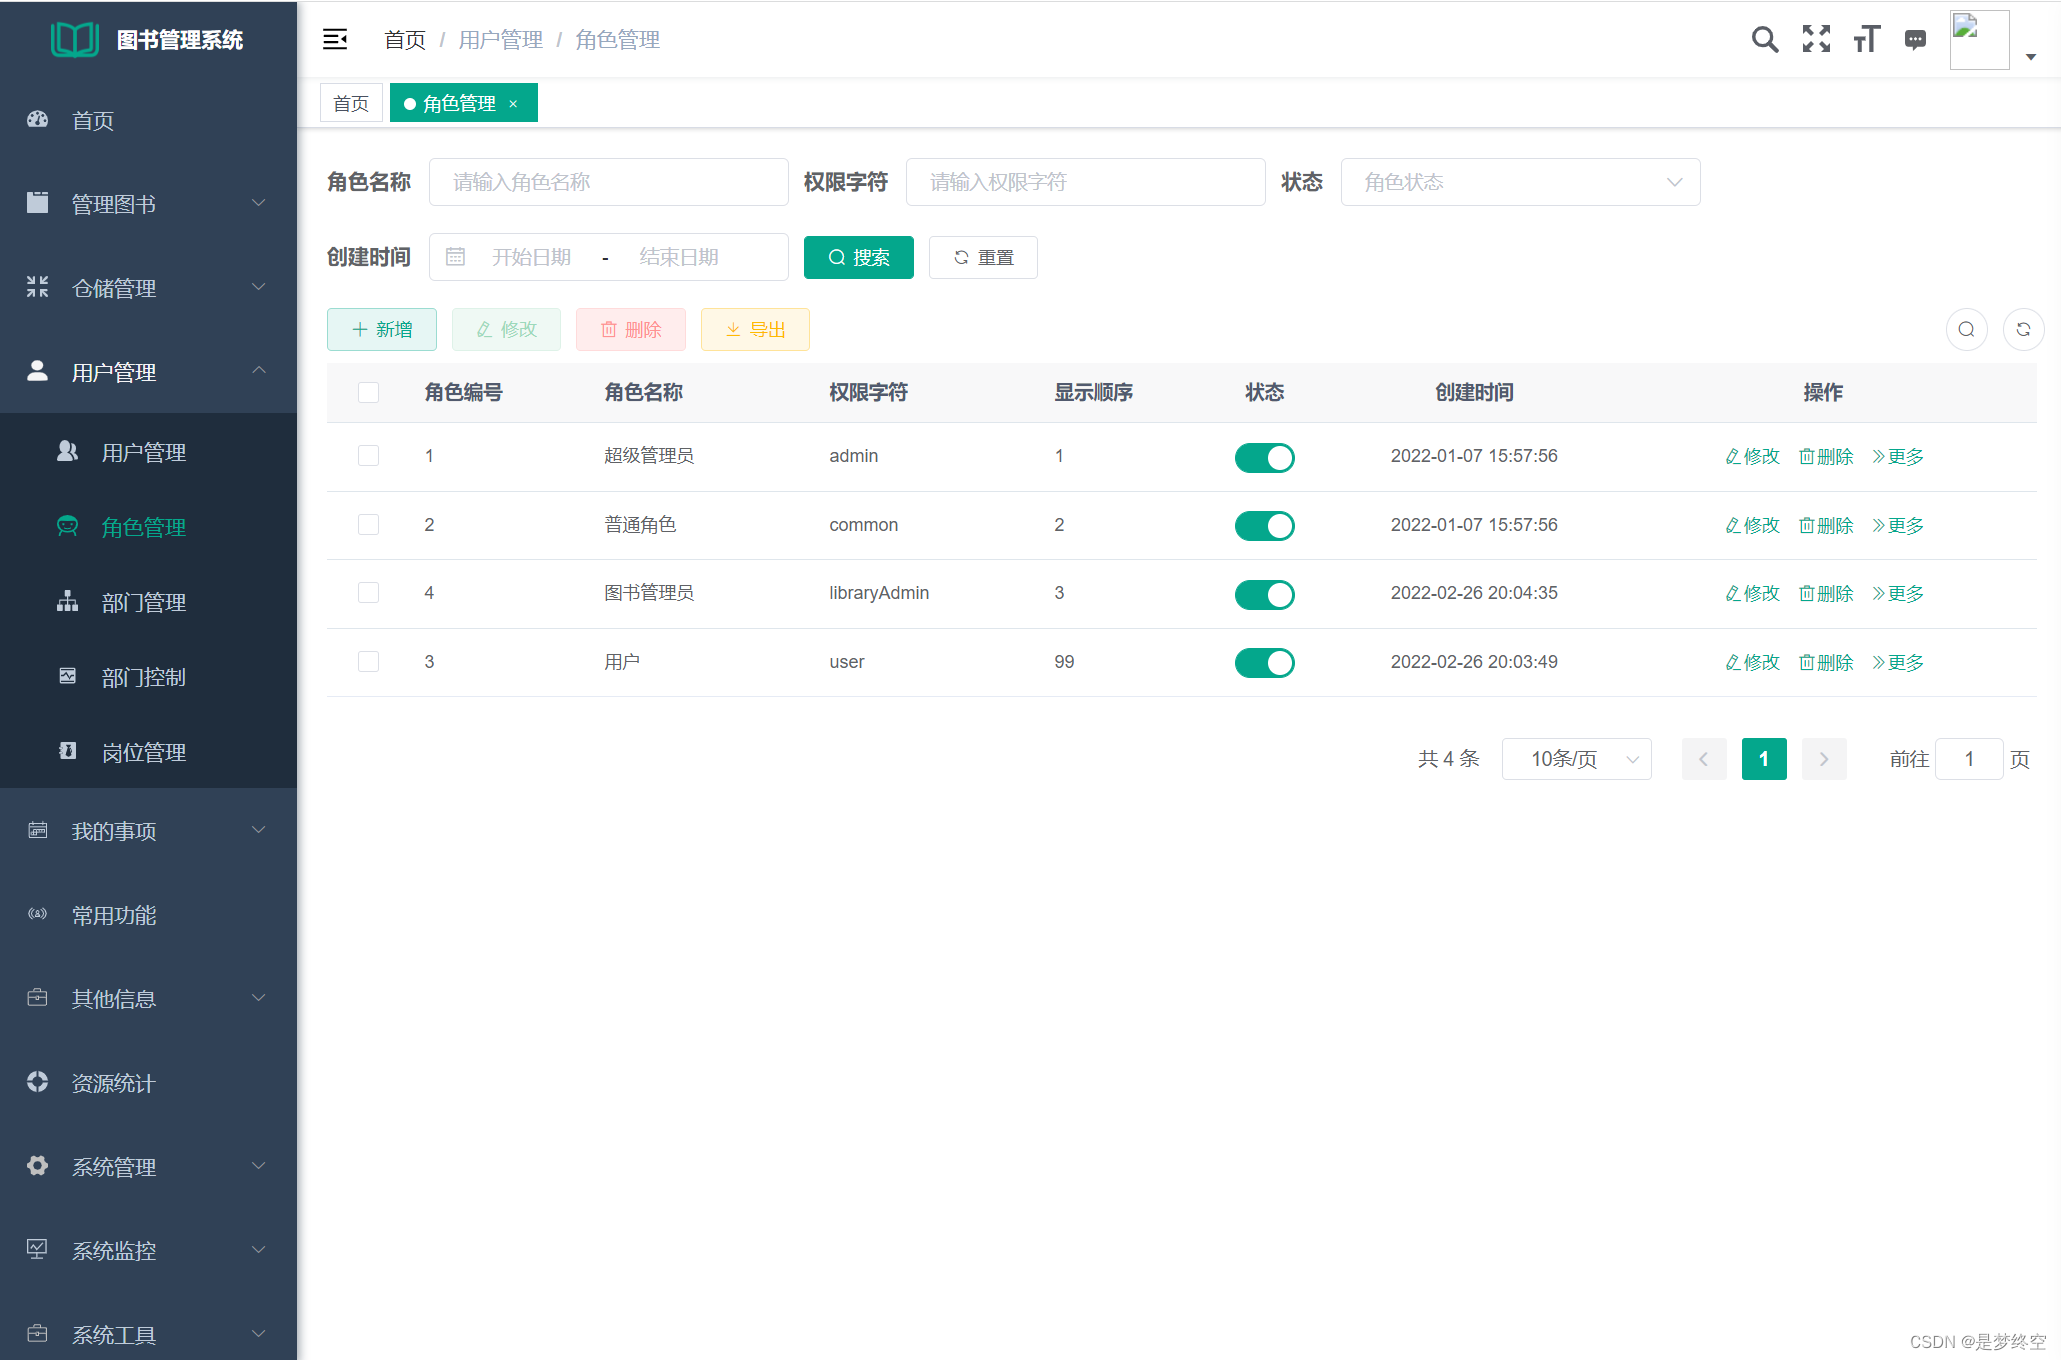Click the 请输入角色名称 input field
2061x1360 pixels.
click(608, 182)
